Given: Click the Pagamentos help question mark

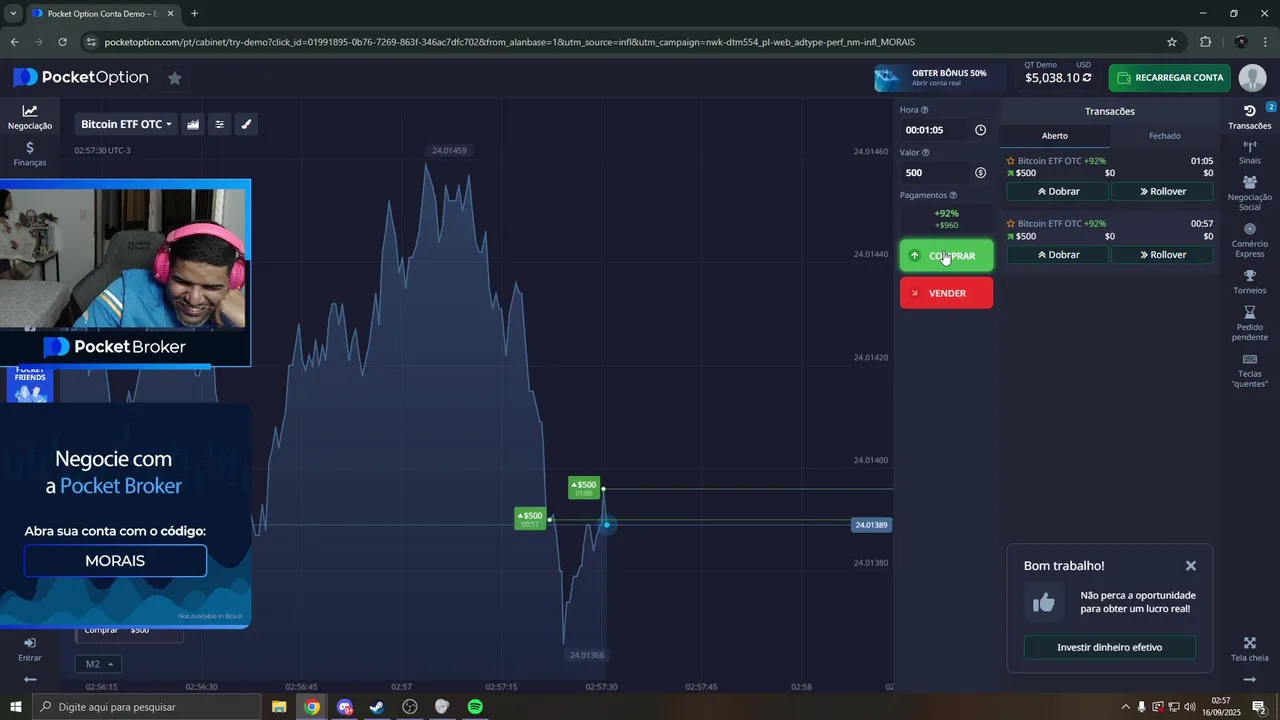Looking at the screenshot, I should coord(953,195).
